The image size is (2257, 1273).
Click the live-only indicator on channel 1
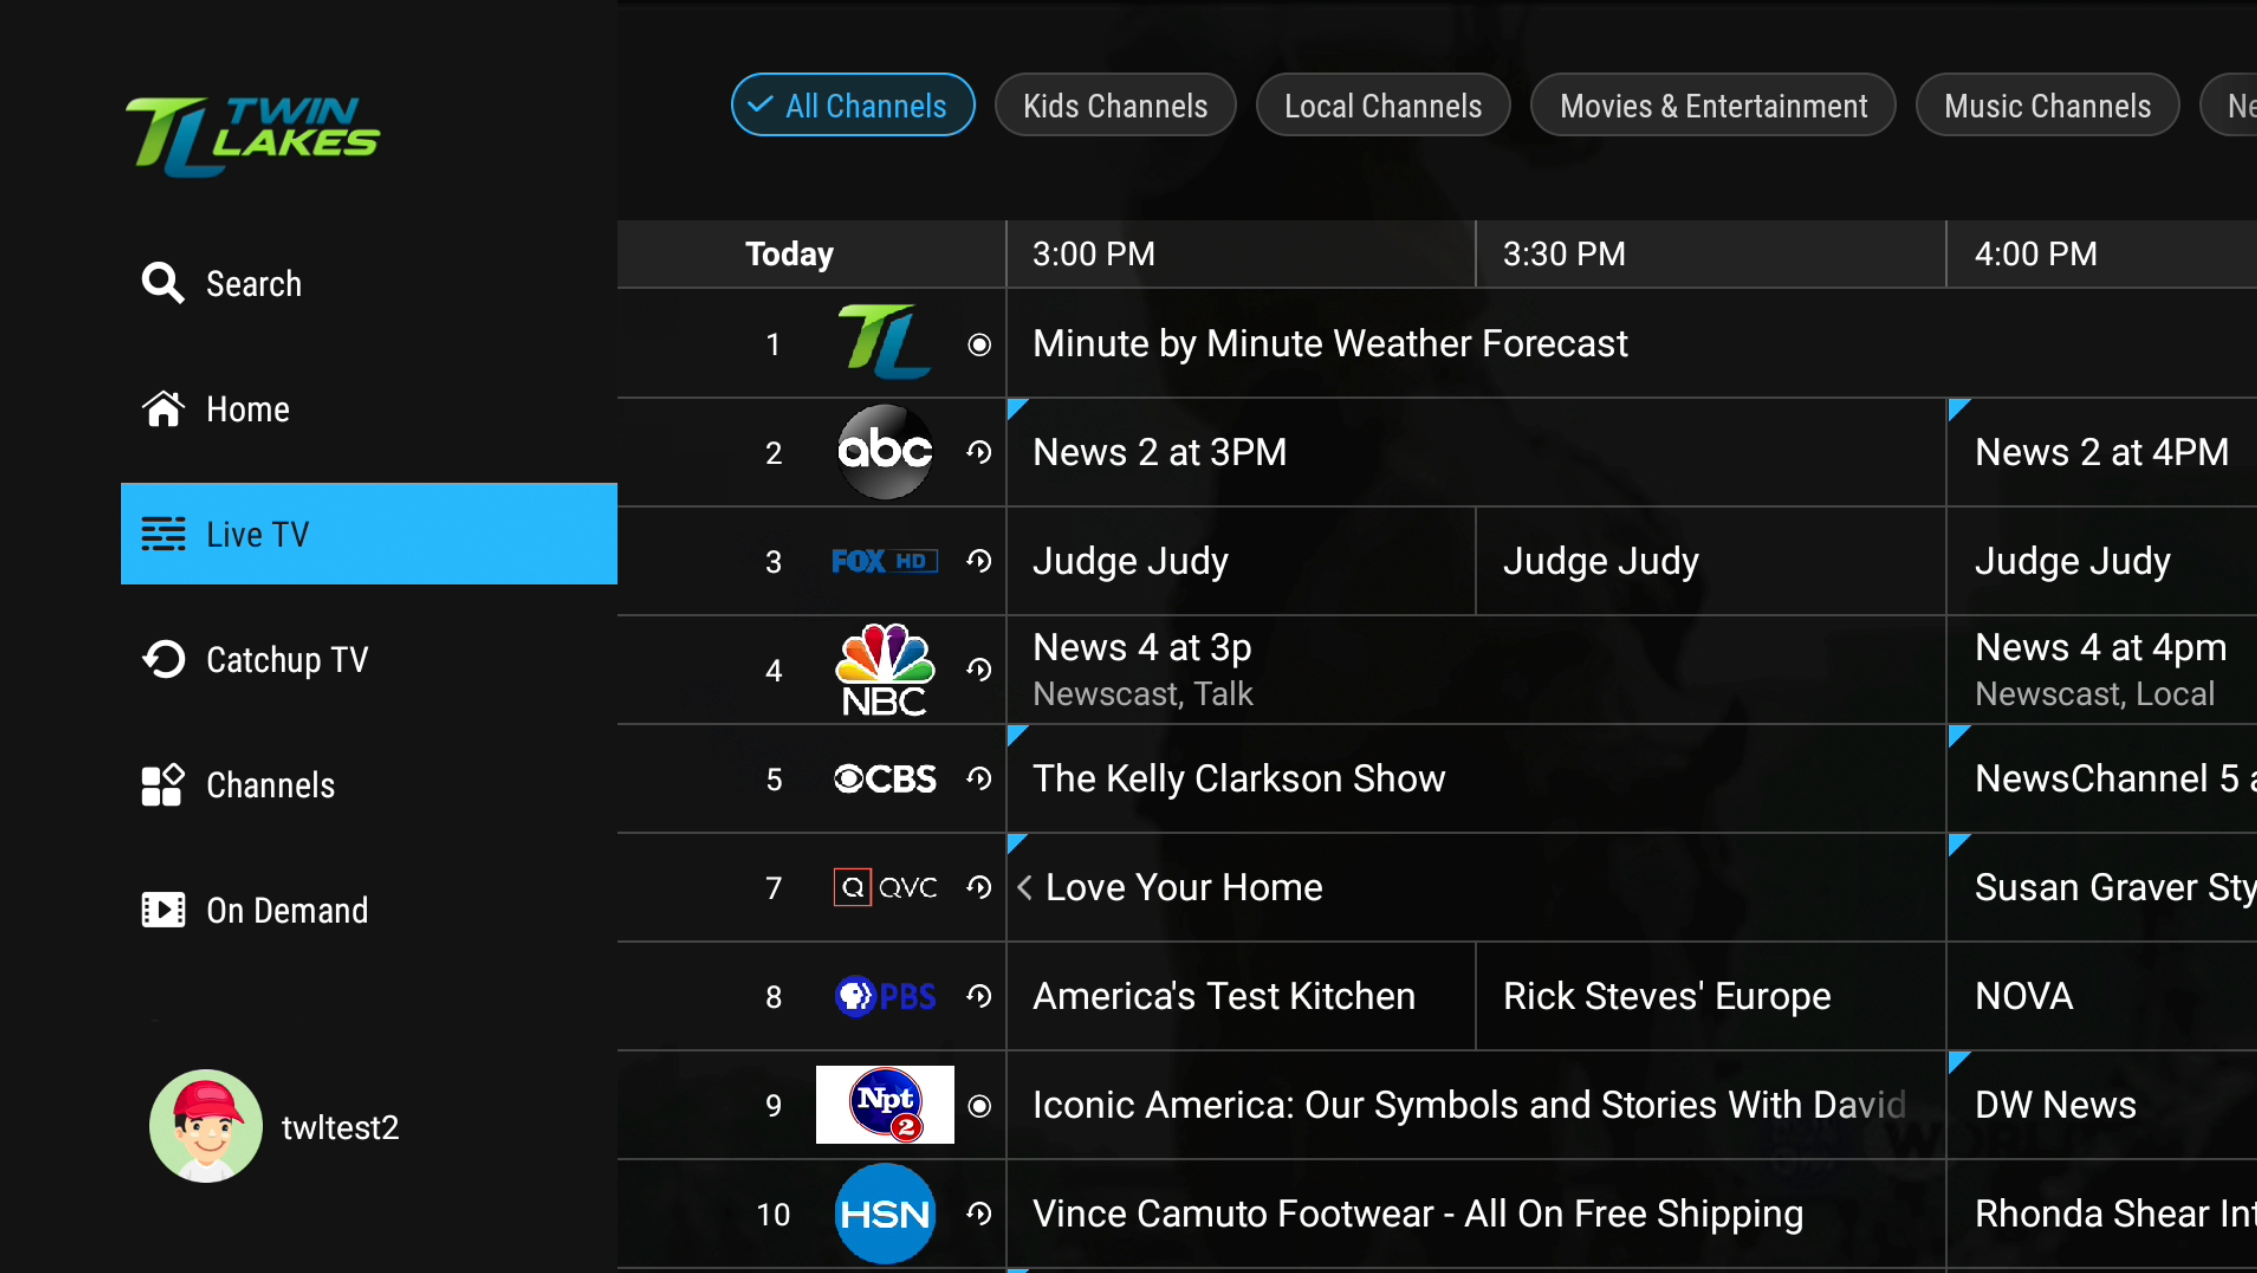979,344
